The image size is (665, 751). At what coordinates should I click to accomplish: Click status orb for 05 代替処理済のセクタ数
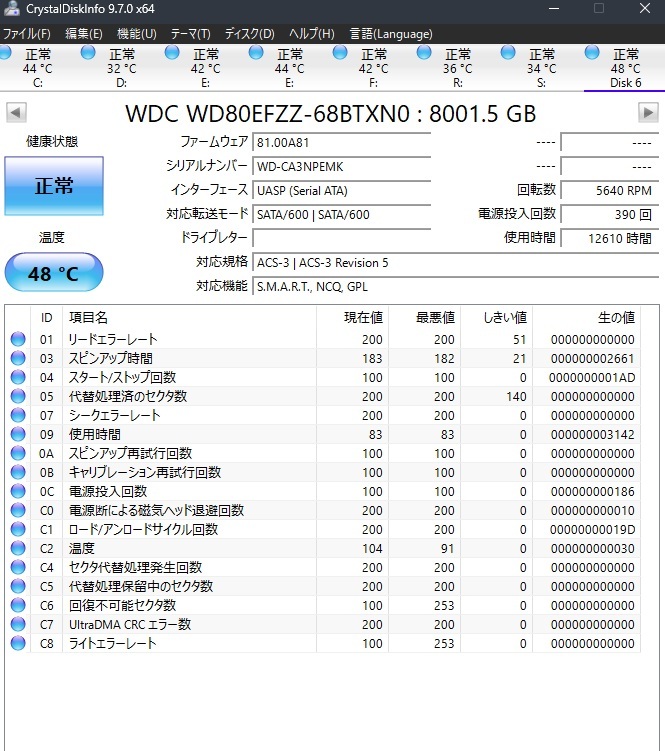click(18, 396)
